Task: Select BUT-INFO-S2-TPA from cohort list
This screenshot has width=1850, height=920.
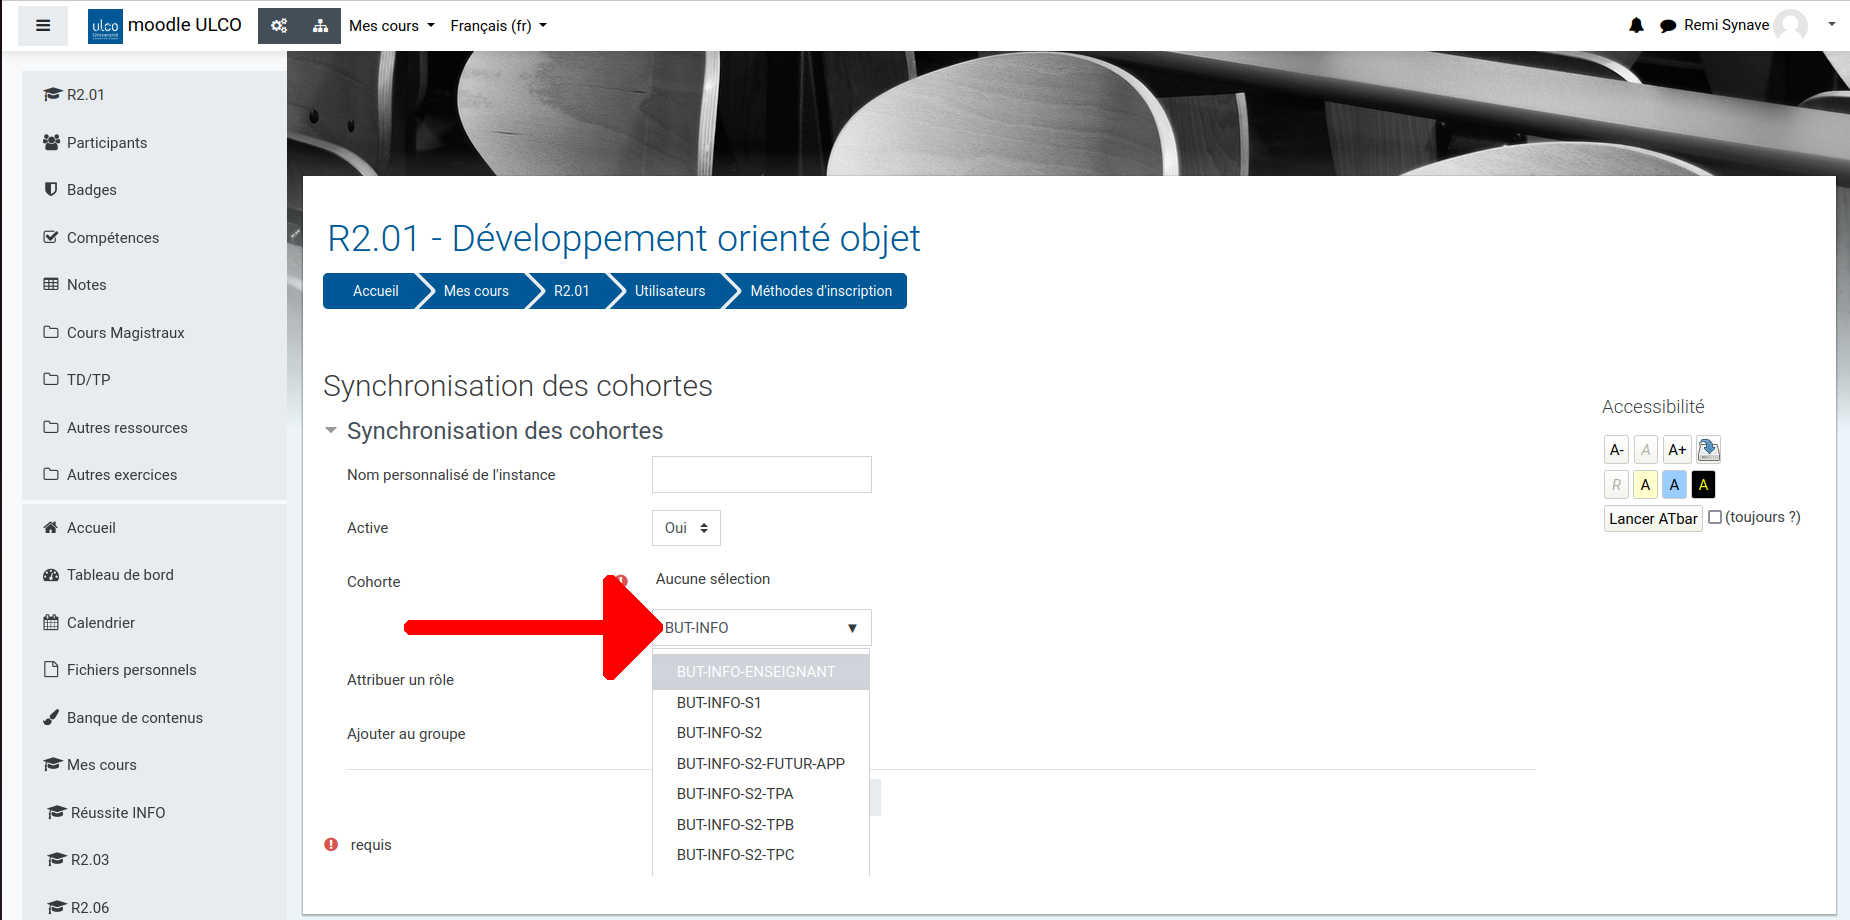Action: pyautogui.click(x=735, y=794)
